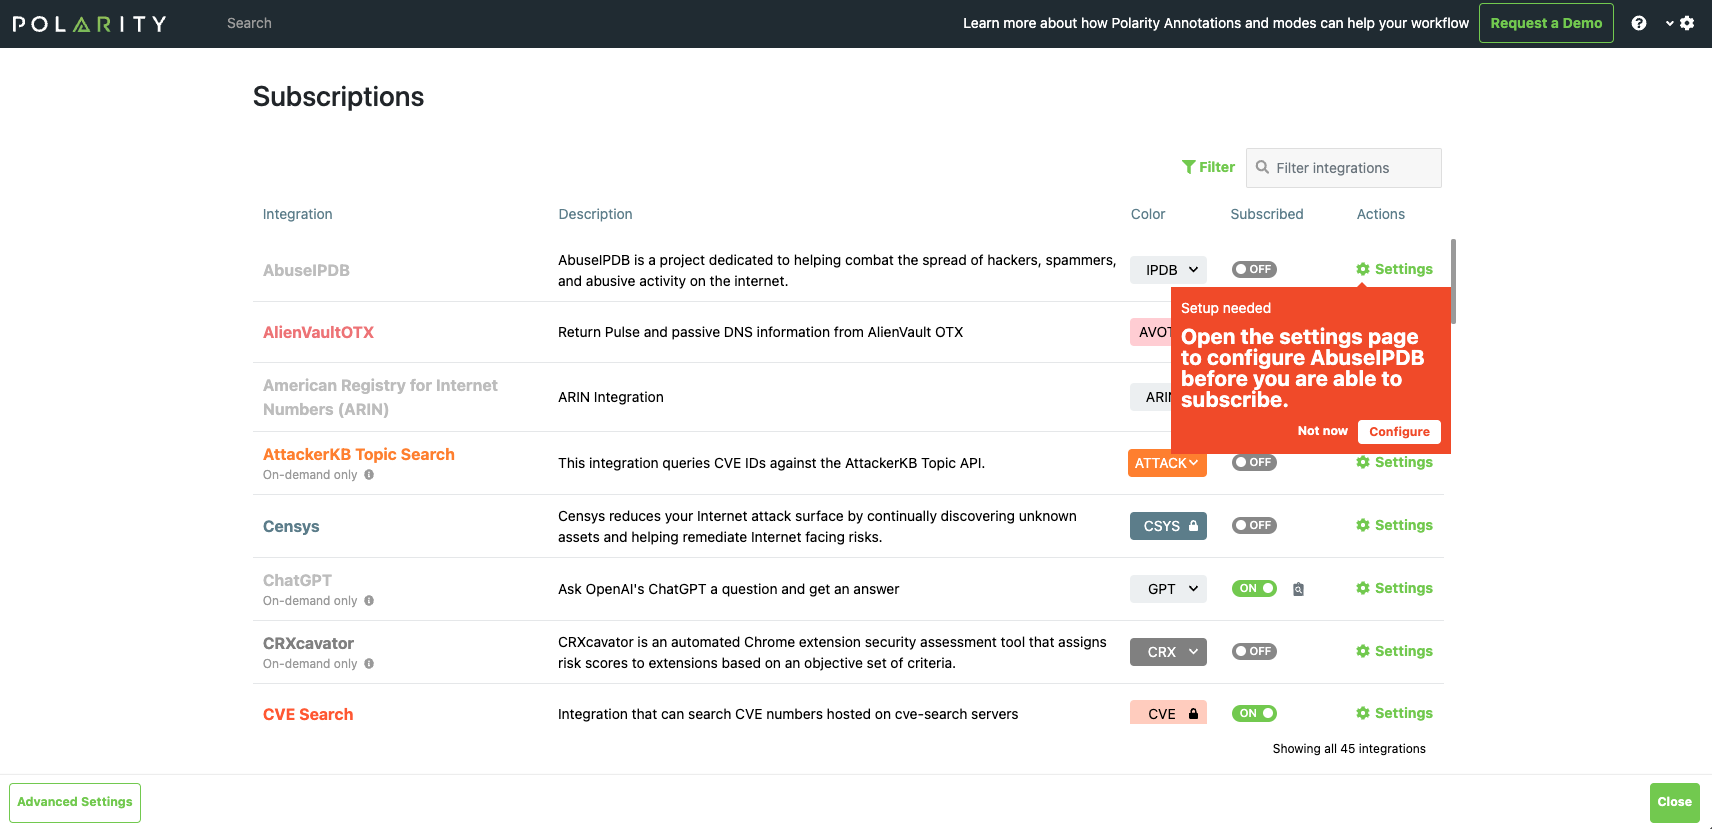Click the info icon under ChatGPT
The height and width of the screenshot is (829, 1712).
[369, 601]
